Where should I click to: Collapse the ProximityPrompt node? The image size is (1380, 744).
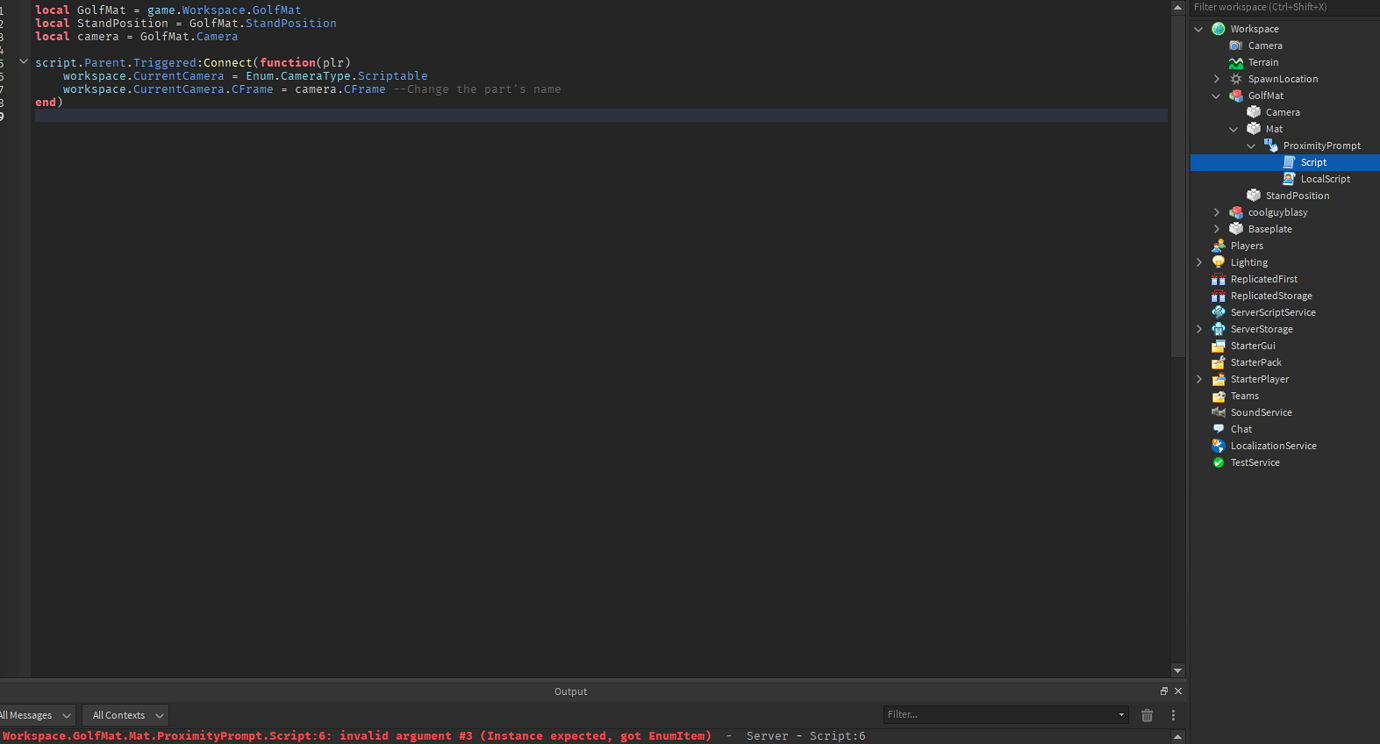1251,146
